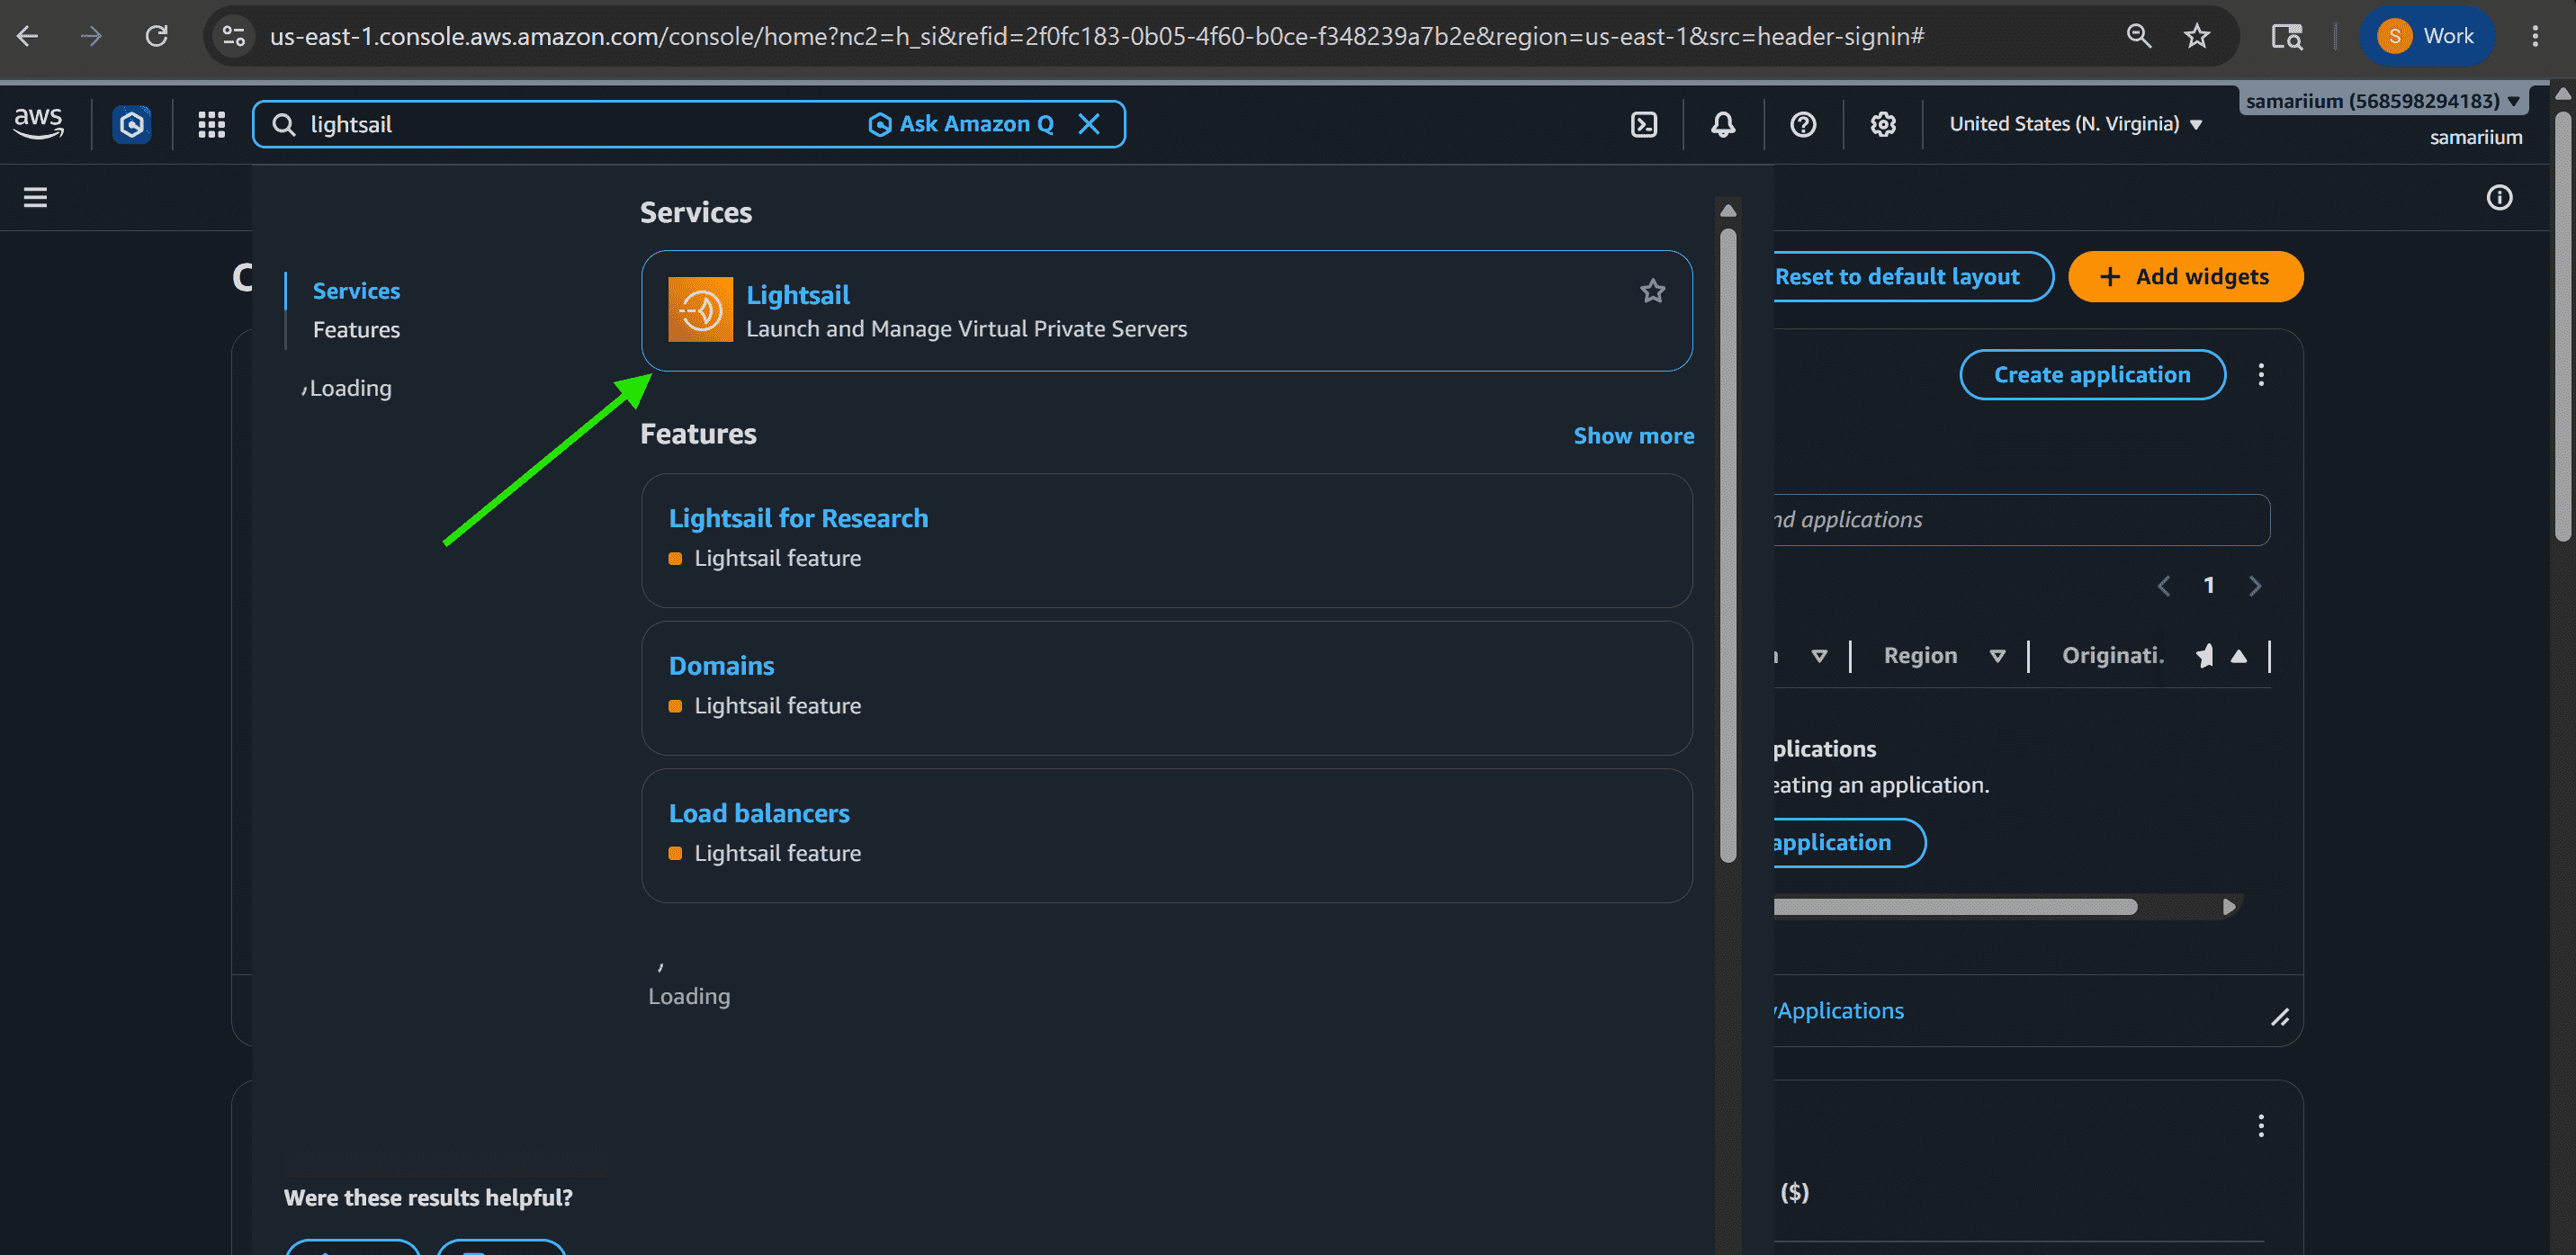Expand samariium account menu dropdown
2576x1255 pixels.
(2382, 101)
